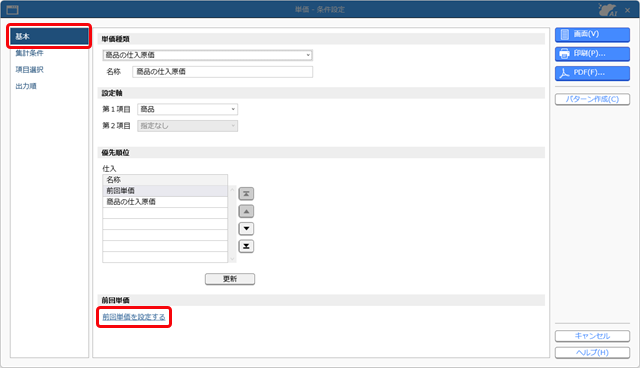The height and width of the screenshot is (368, 640).
Task: Click the 画面(V) display button
Action: pyautogui.click(x=592, y=35)
